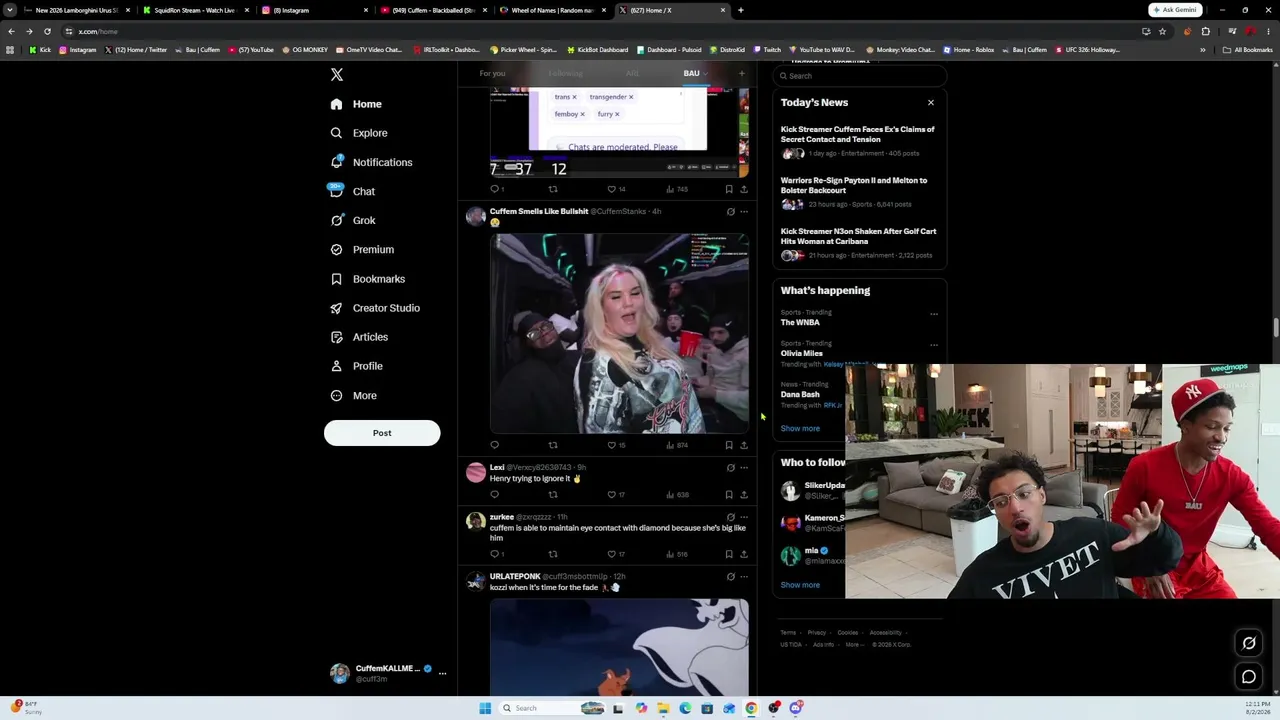Viewport: 1280px width, 720px height.
Task: Open Explore from the sidebar
Action: [x=359, y=133]
